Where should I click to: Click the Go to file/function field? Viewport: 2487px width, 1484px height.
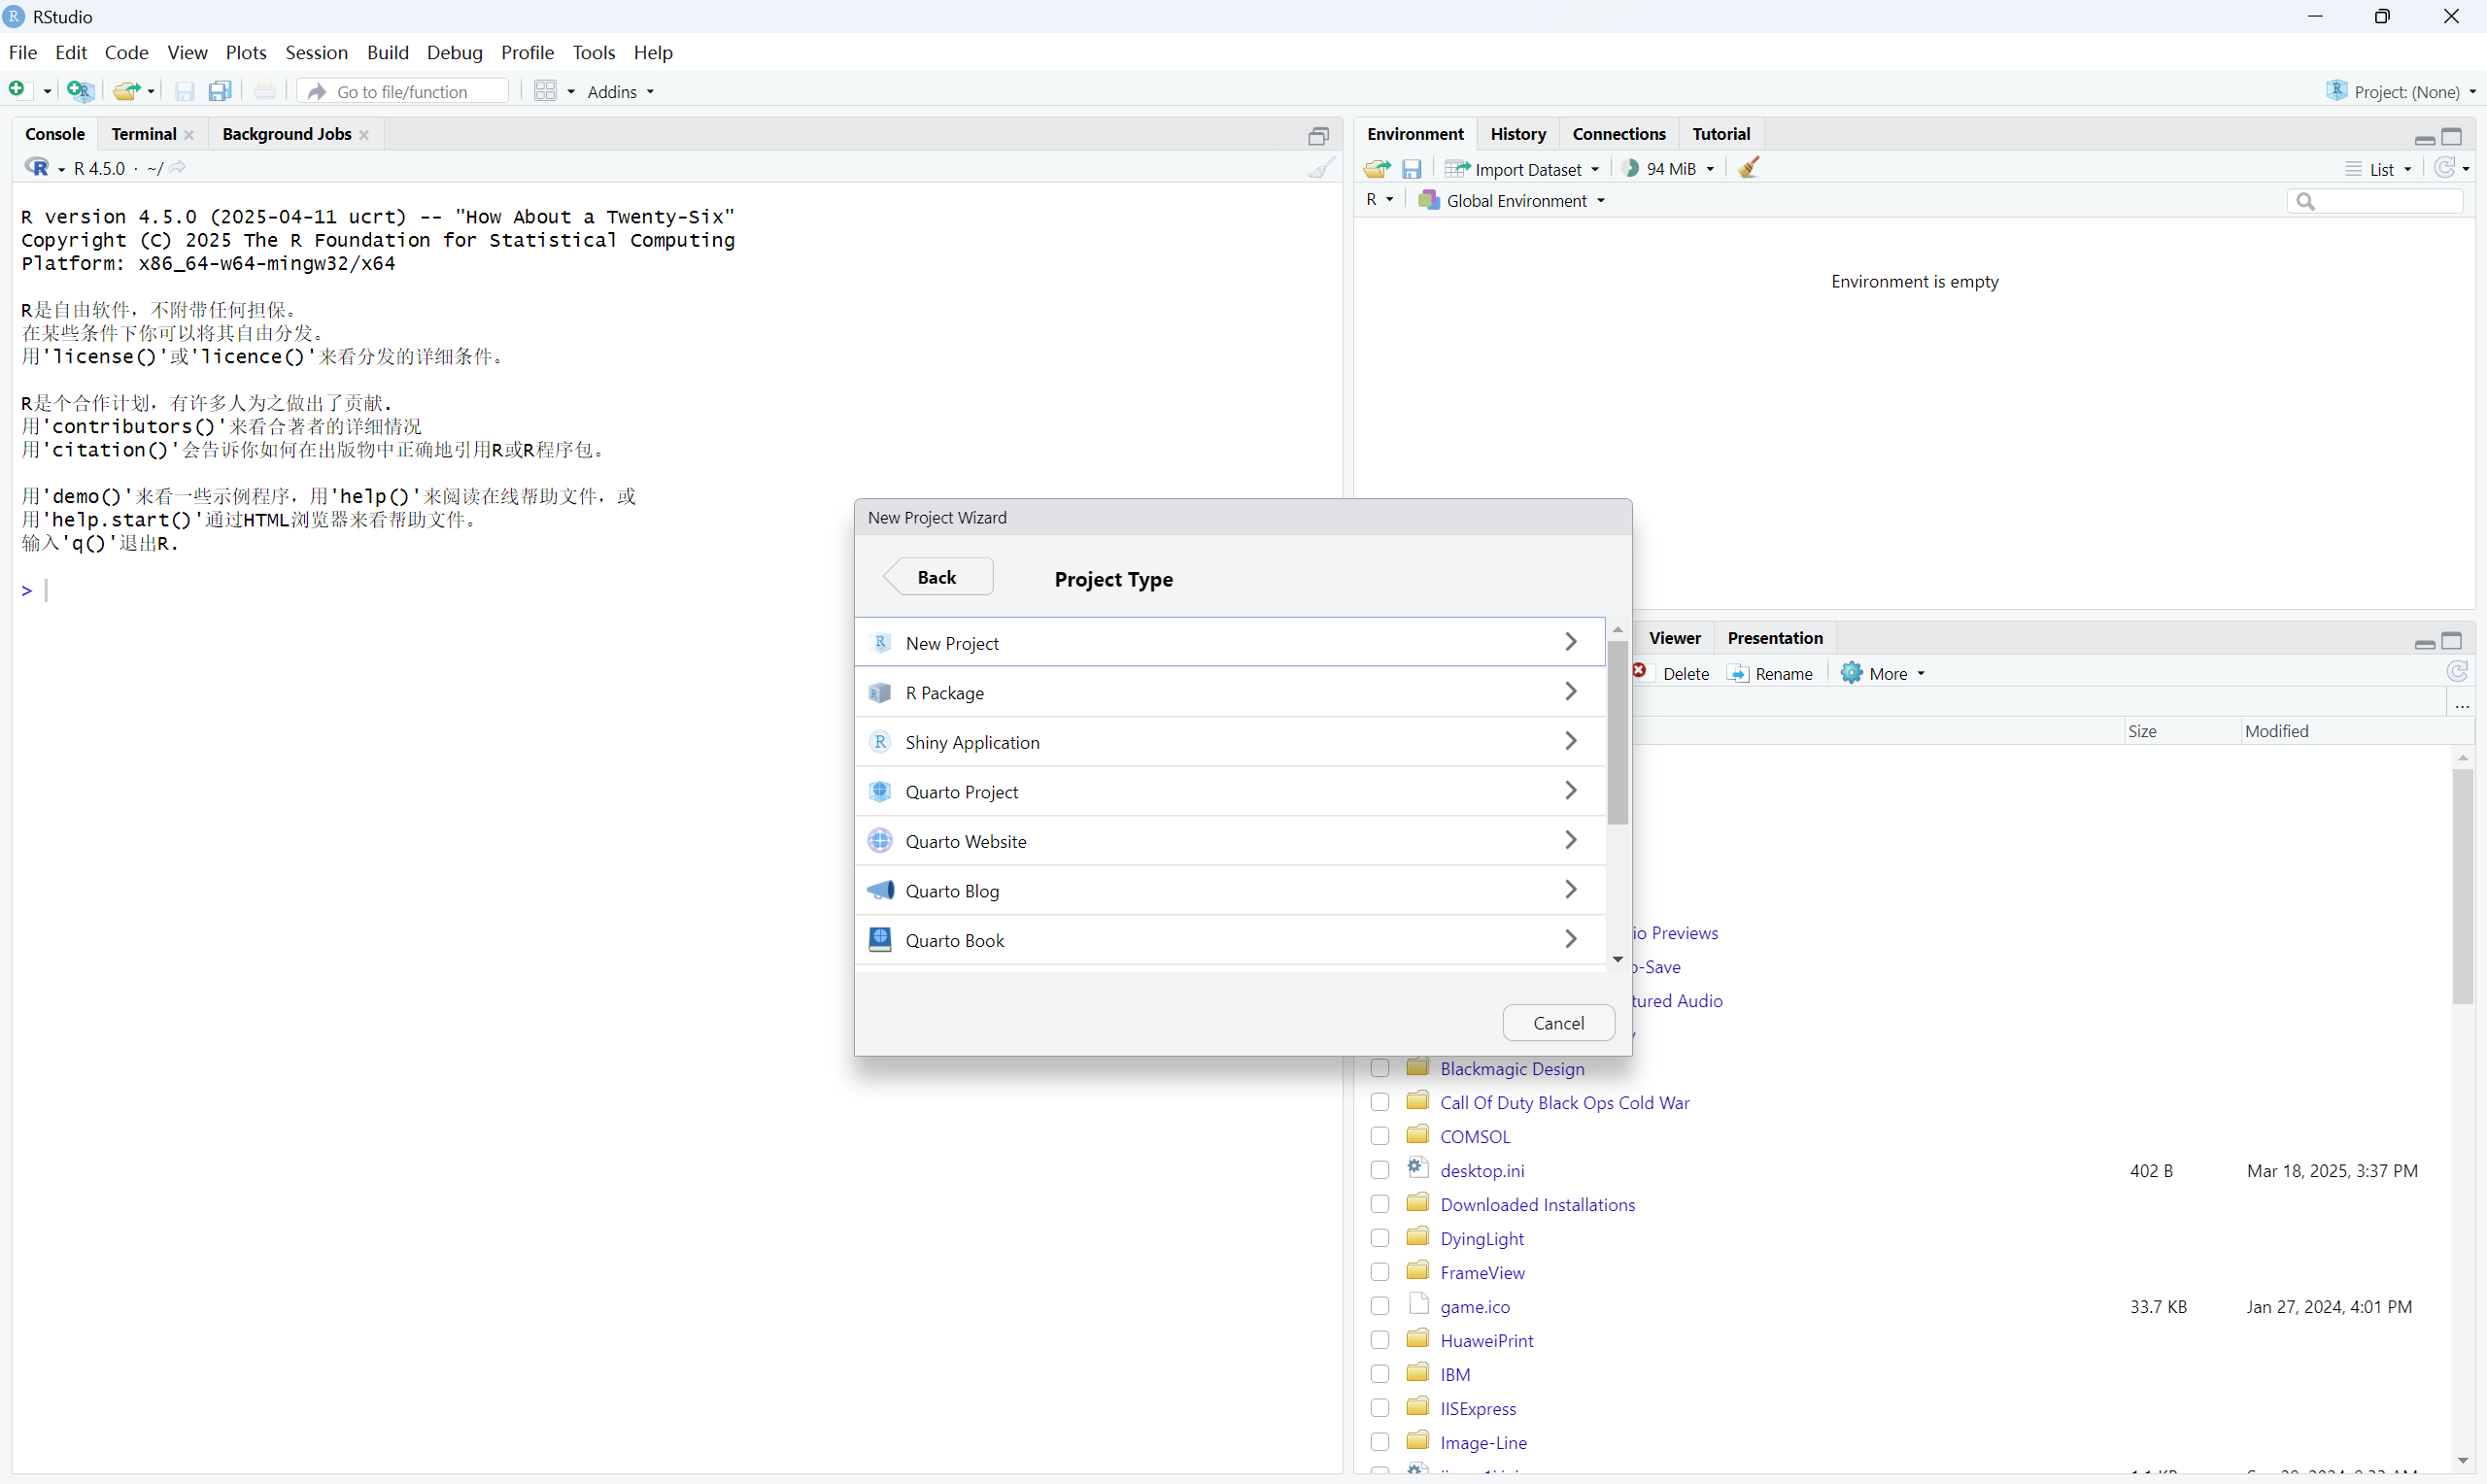tap(404, 92)
